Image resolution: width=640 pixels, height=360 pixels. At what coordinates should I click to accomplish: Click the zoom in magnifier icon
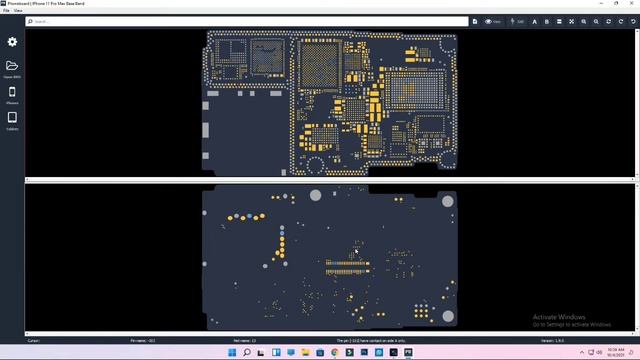coord(584,21)
